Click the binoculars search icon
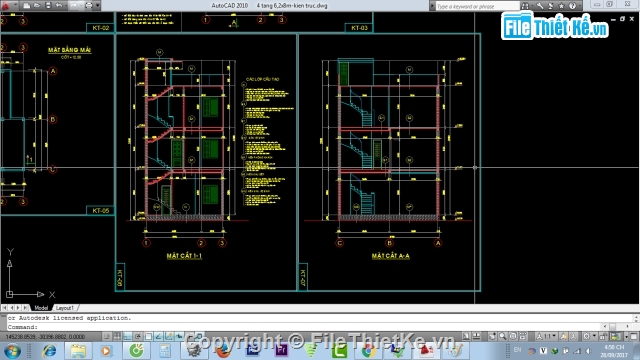This screenshot has width=640, height=360. click(x=525, y=6)
